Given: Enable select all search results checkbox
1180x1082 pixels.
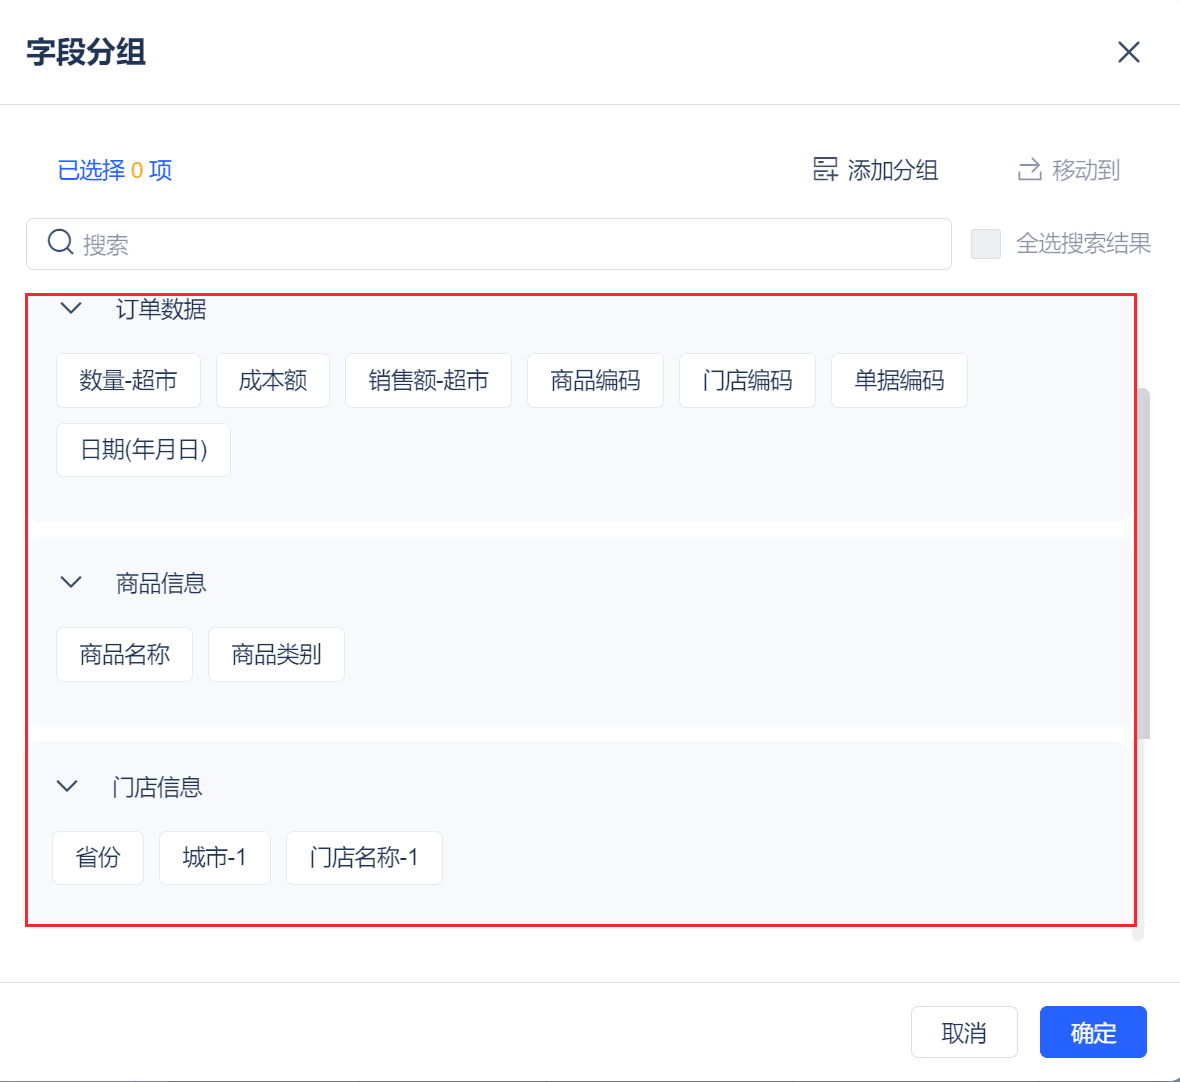Looking at the screenshot, I should [x=986, y=244].
